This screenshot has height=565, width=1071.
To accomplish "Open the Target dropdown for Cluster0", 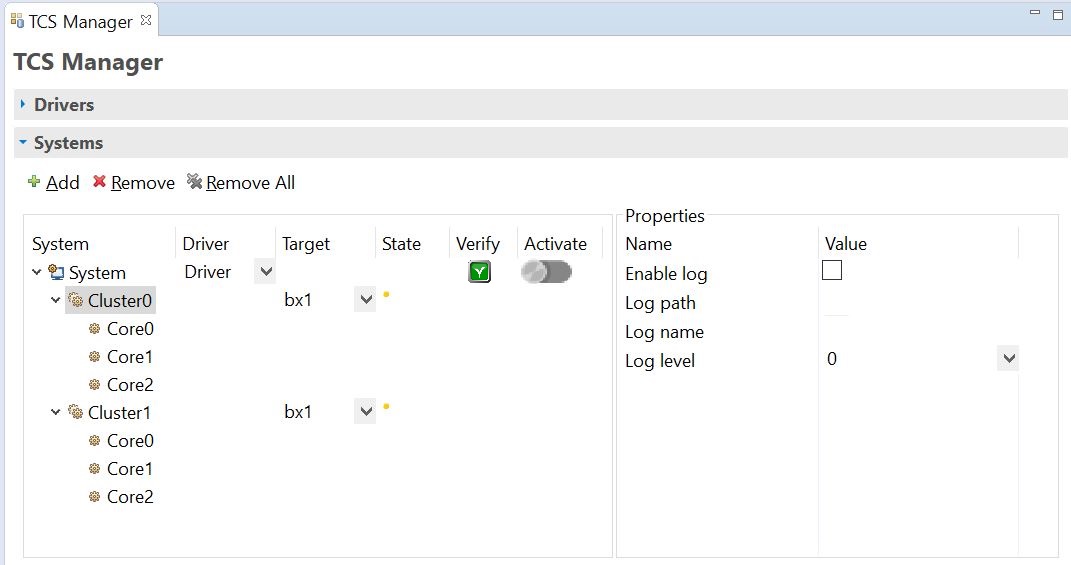I will tap(365, 300).
